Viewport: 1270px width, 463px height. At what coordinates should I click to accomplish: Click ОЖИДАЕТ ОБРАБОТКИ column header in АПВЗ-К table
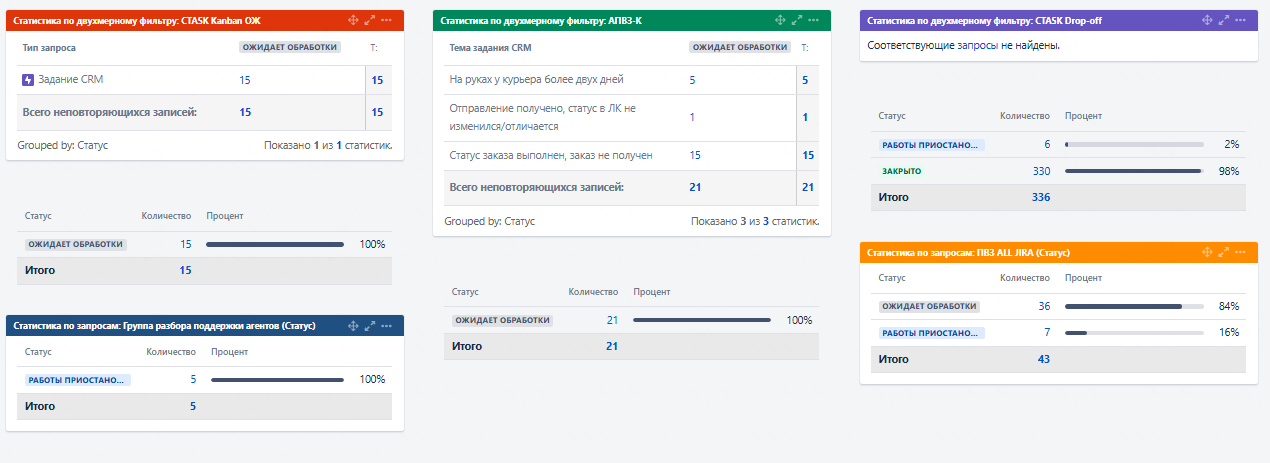[740, 47]
